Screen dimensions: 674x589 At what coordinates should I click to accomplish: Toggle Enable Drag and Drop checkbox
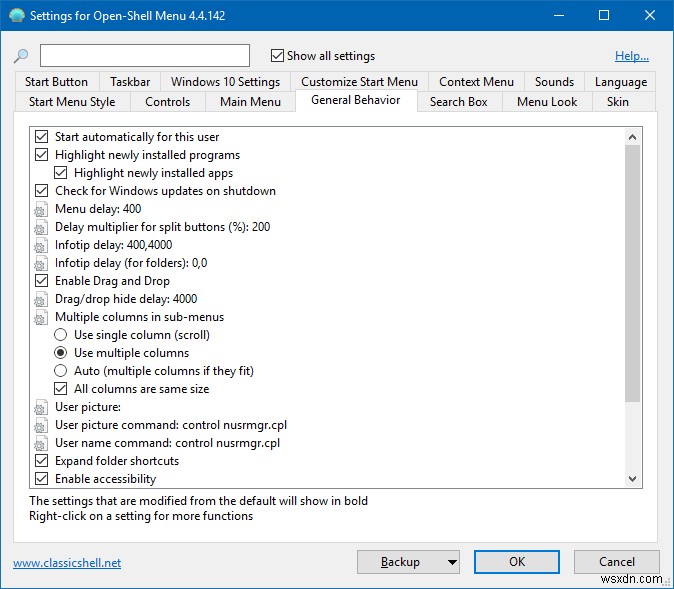tap(41, 281)
